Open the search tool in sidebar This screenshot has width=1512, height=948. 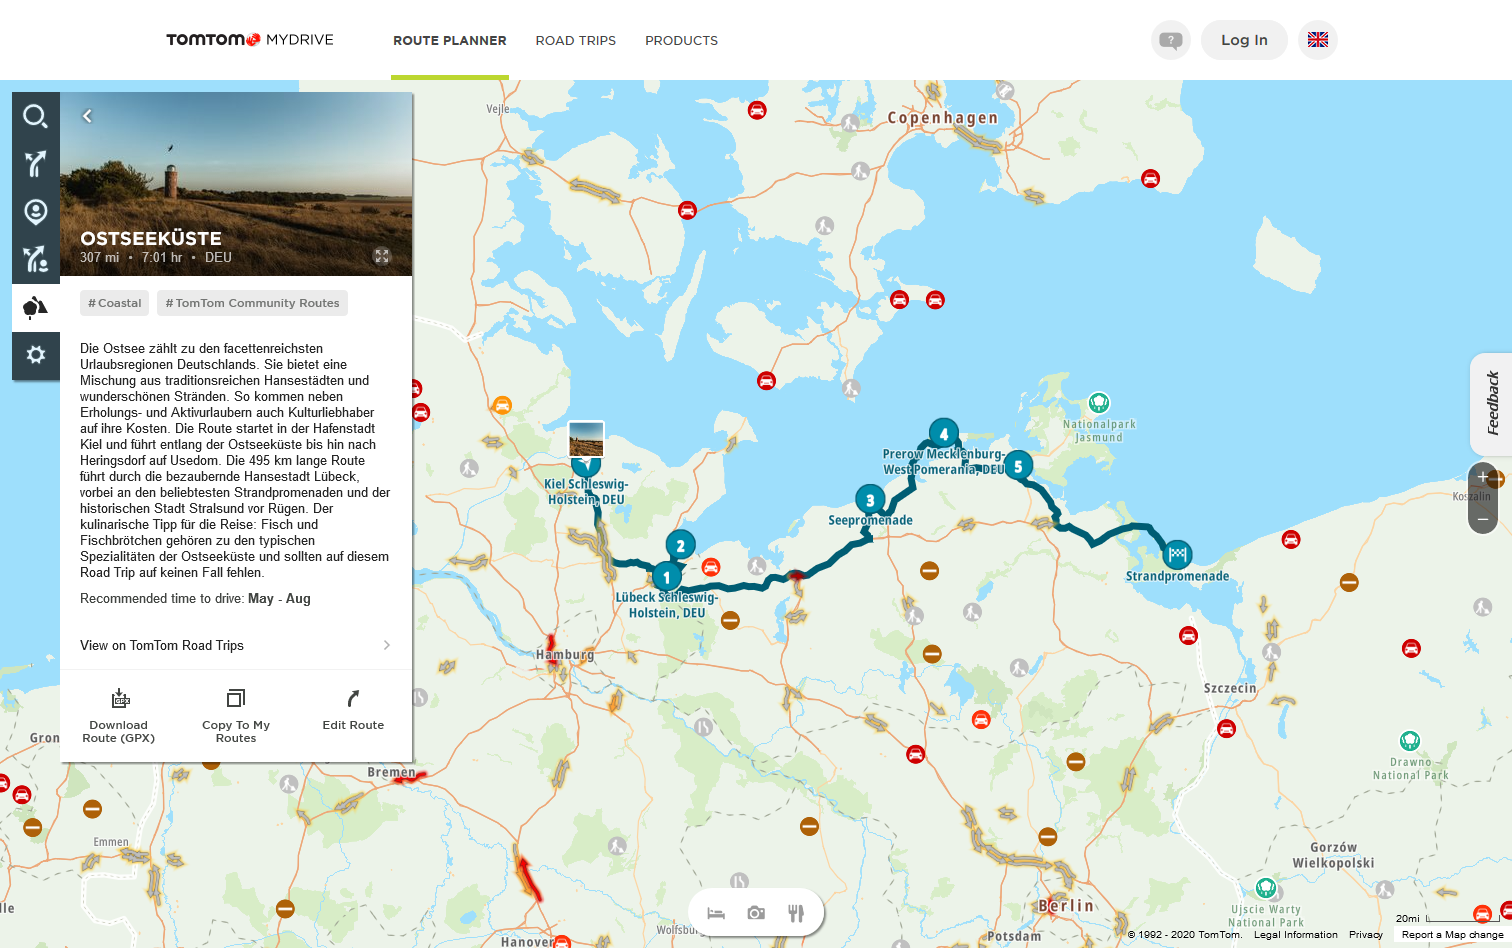click(35, 116)
